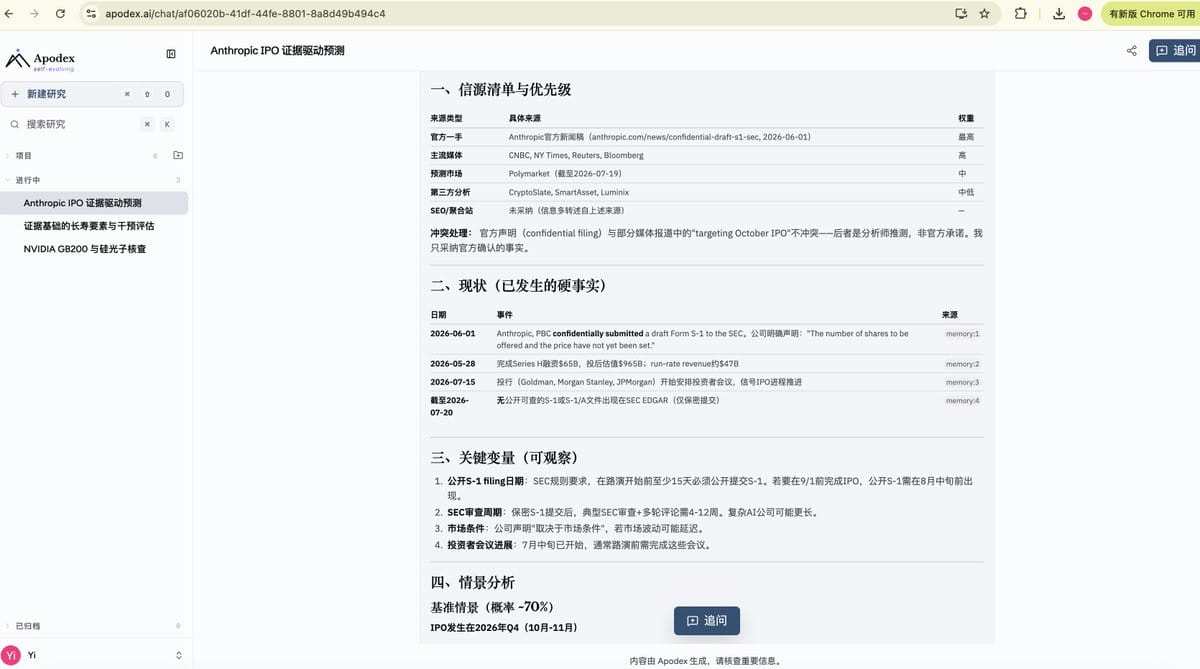Click CNBC, NY Times, Reuters, Bloomberg cell

pyautogui.click(x=576, y=155)
